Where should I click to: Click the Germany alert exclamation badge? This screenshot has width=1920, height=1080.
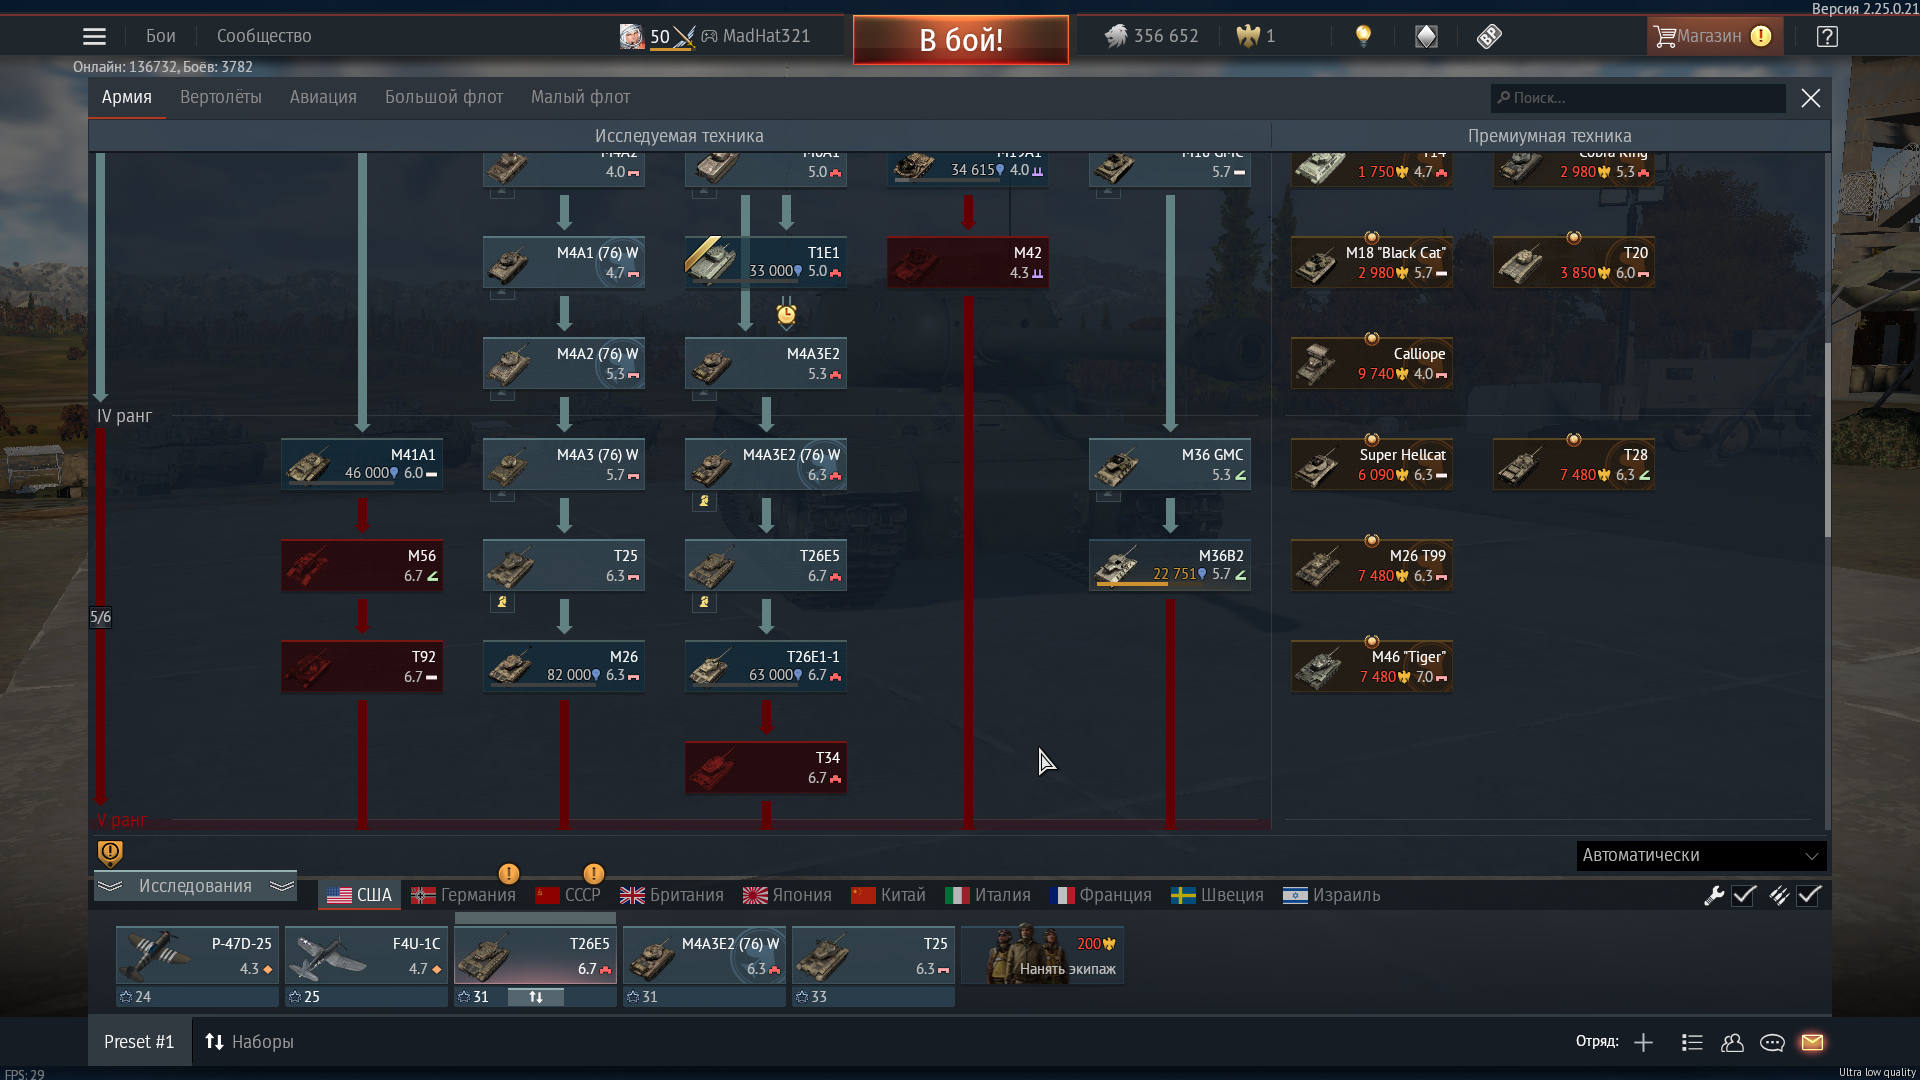click(x=508, y=874)
